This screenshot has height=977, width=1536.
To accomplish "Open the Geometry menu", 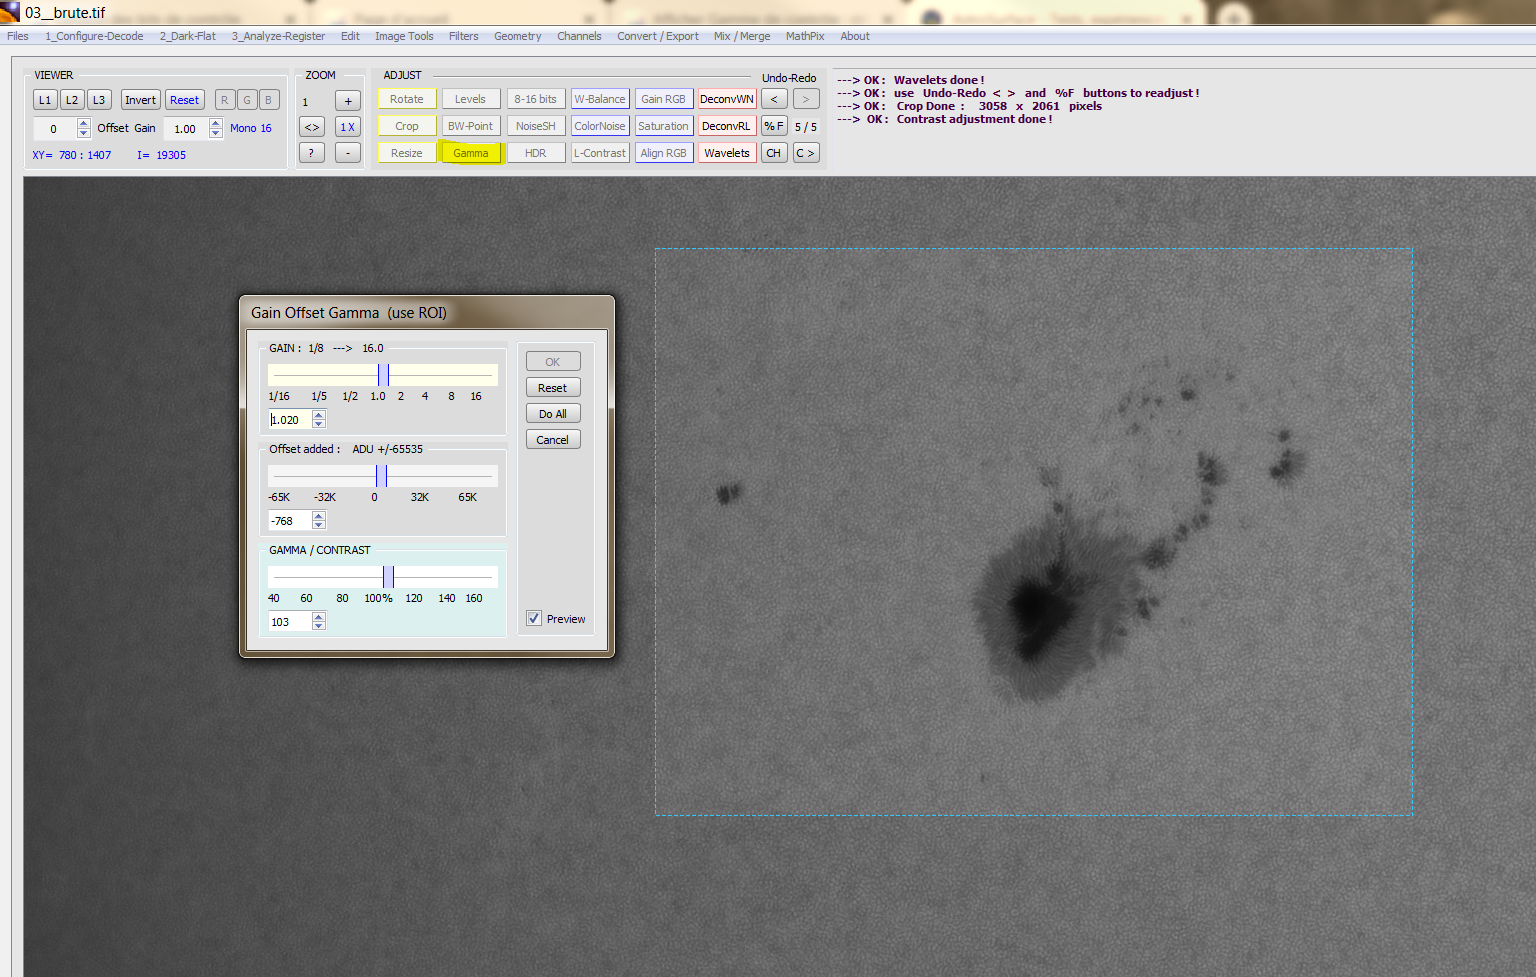I will [x=517, y=36].
